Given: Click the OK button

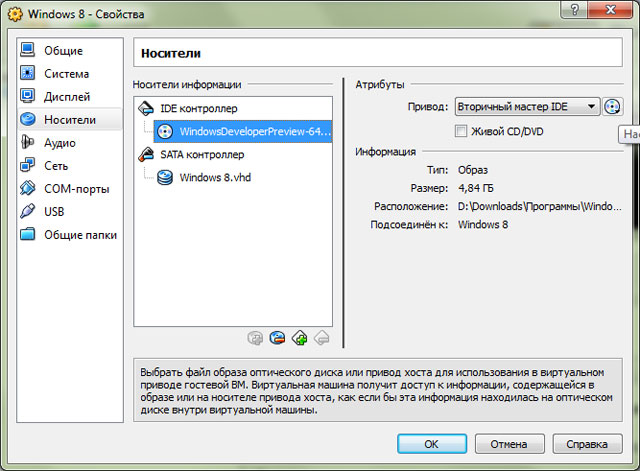Looking at the screenshot, I should 432,444.
